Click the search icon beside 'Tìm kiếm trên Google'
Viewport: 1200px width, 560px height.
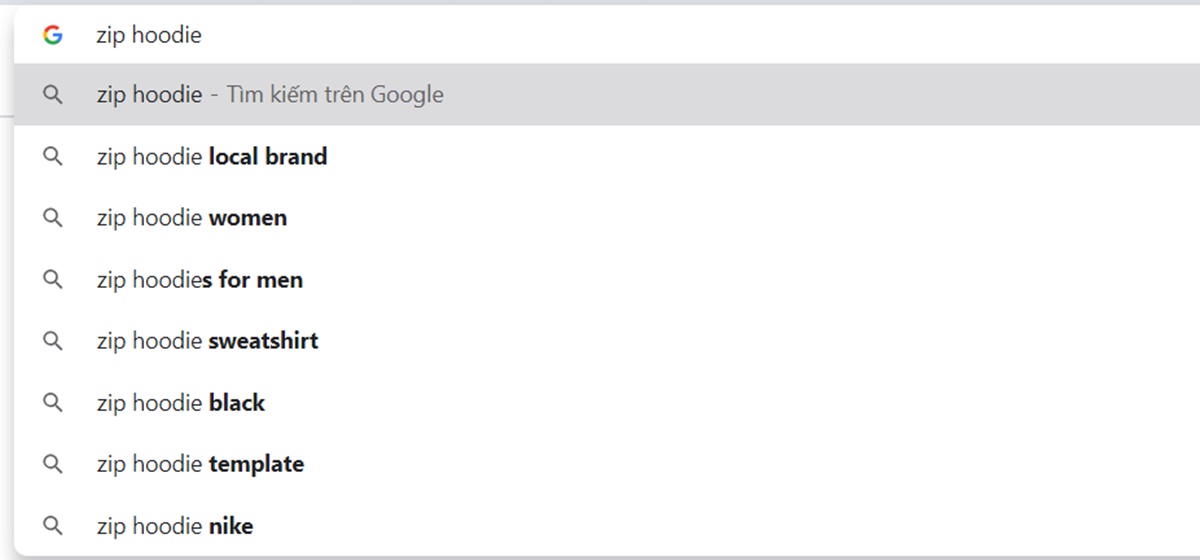pyautogui.click(x=53, y=95)
